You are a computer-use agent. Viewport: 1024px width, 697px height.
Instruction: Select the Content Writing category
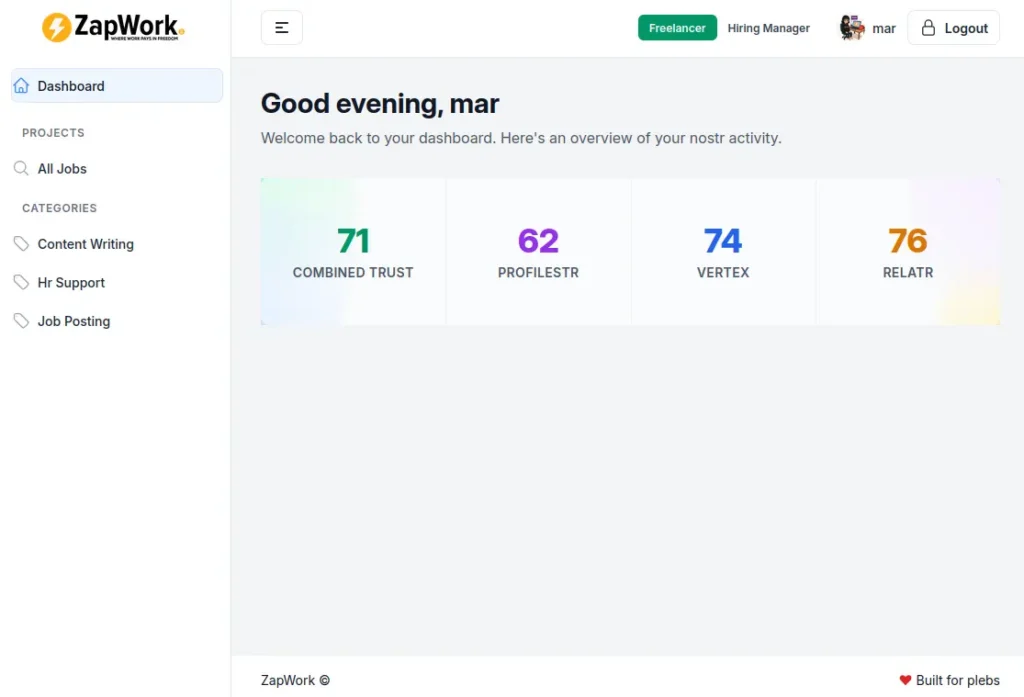[85, 244]
